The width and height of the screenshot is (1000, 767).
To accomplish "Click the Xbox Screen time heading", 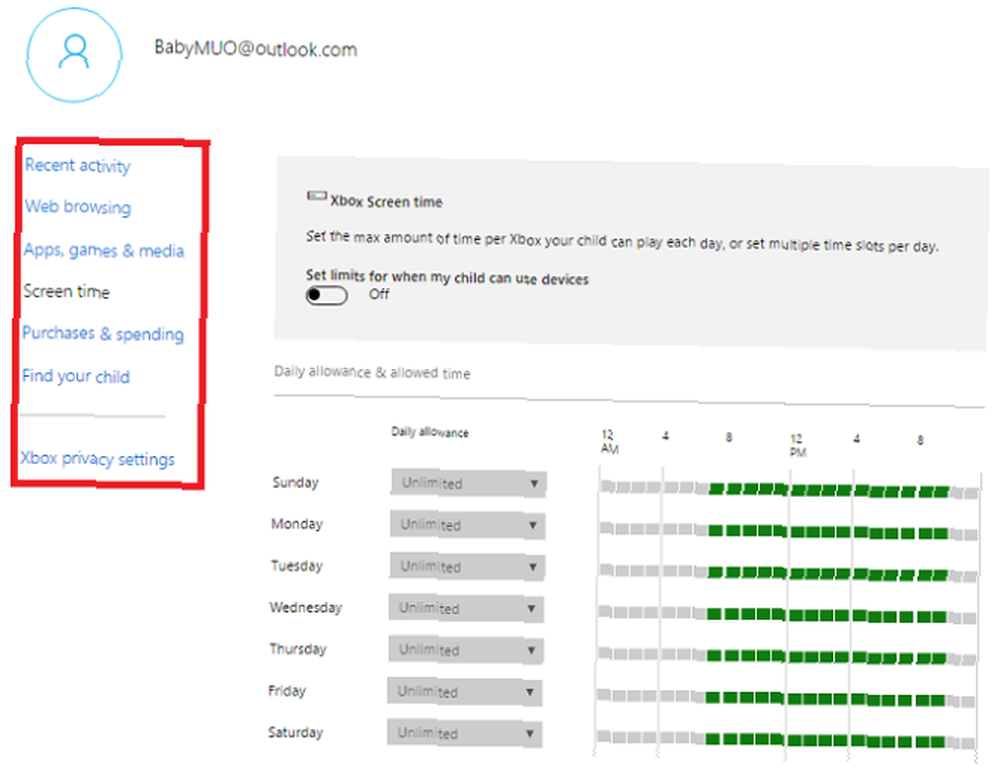I will (386, 201).
